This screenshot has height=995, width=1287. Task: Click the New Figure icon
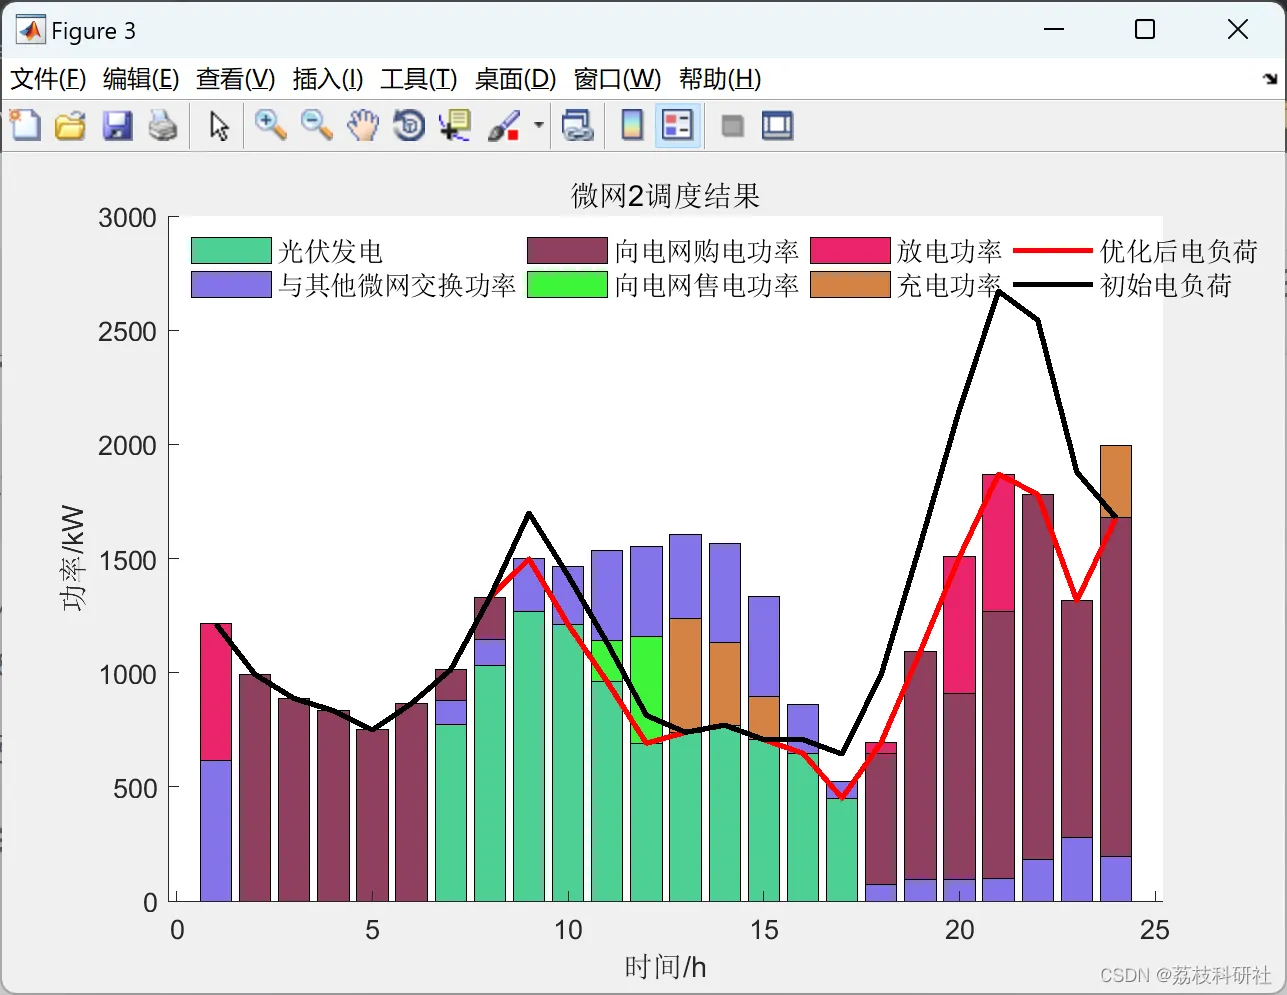pyautogui.click(x=25, y=126)
